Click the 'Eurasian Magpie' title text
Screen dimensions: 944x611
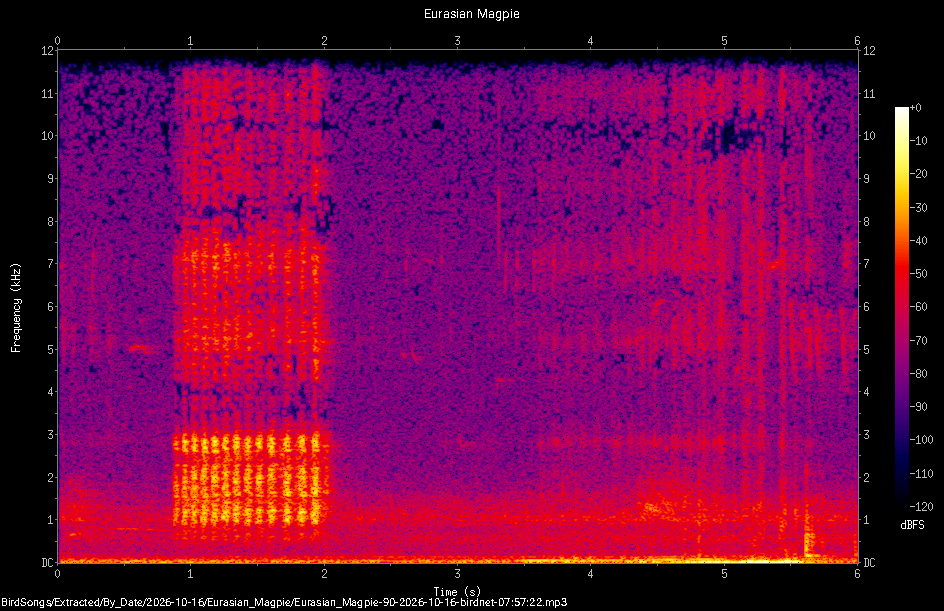pyautogui.click(x=471, y=14)
